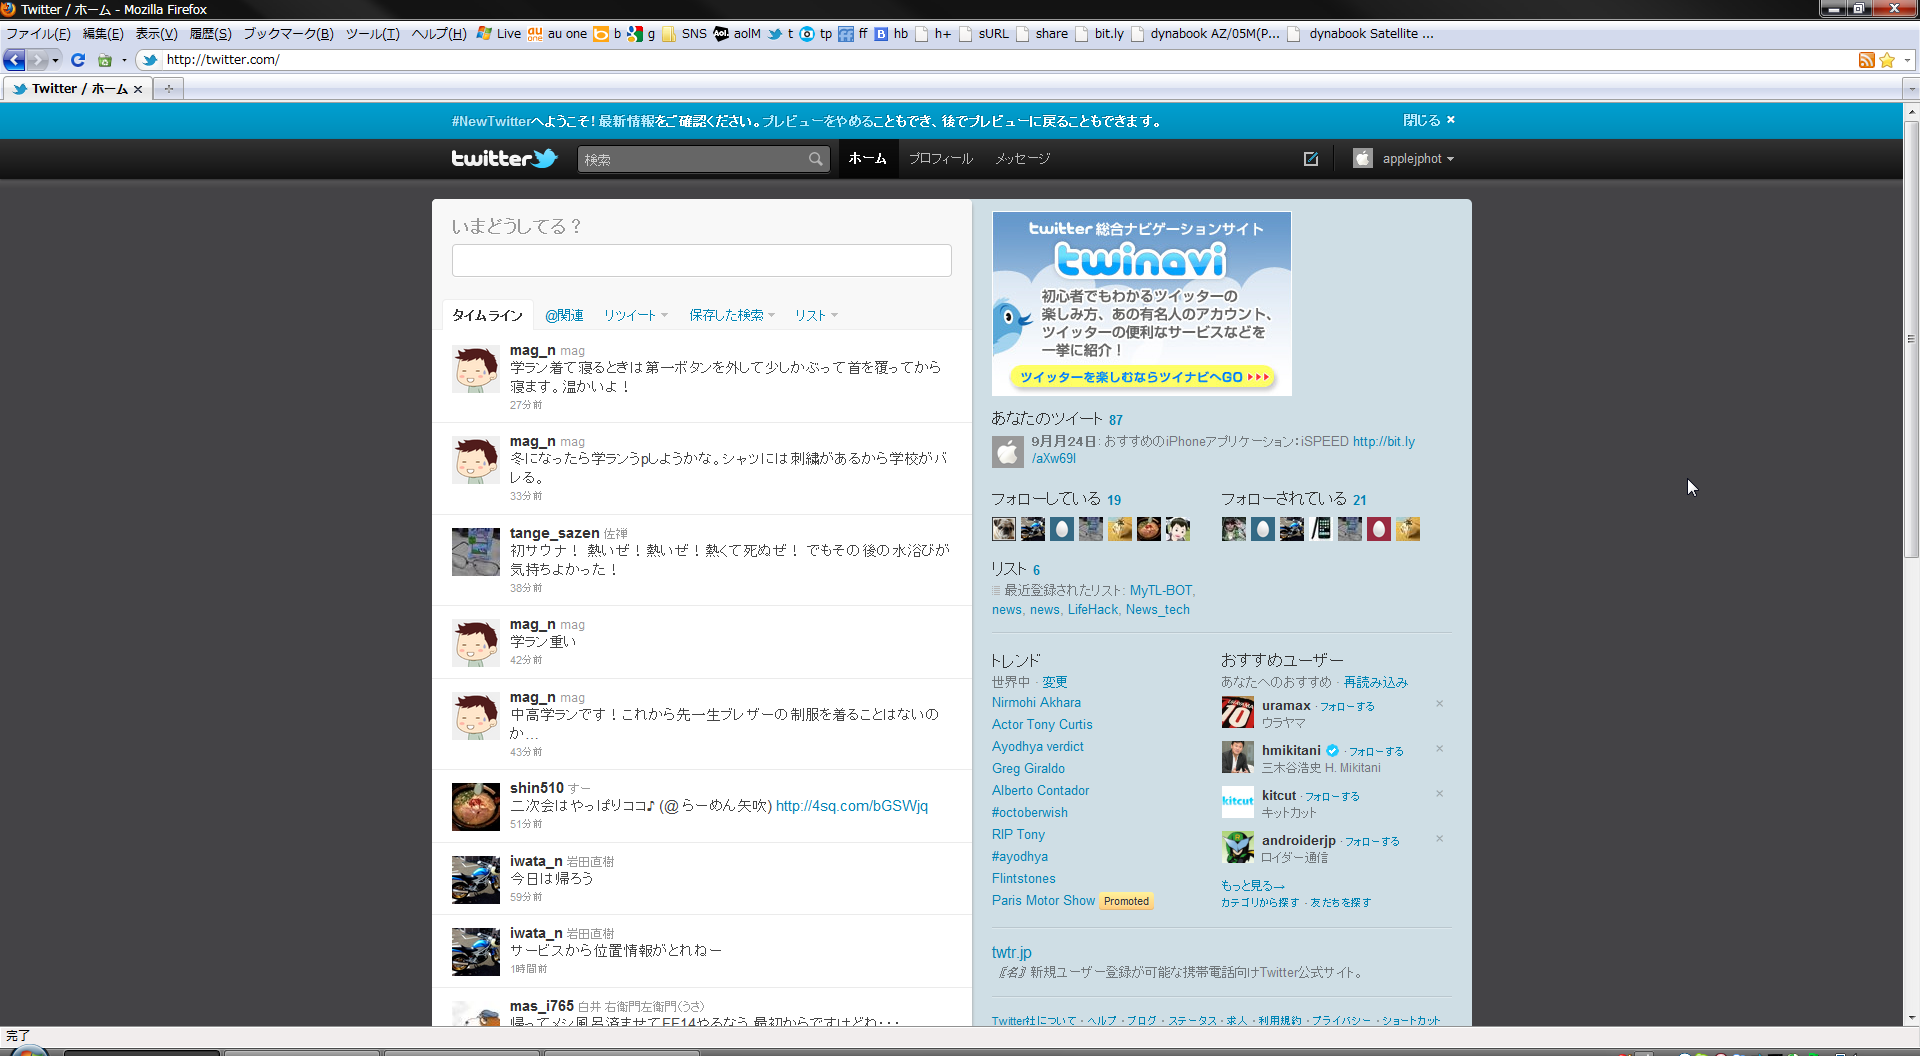Click the いまどうしてる tweet text box
The height and width of the screenshot is (1056, 1920).
(x=701, y=260)
